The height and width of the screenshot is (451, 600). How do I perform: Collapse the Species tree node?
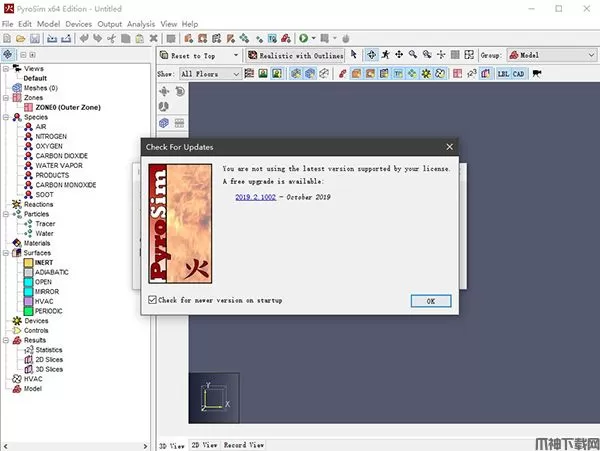(6, 117)
